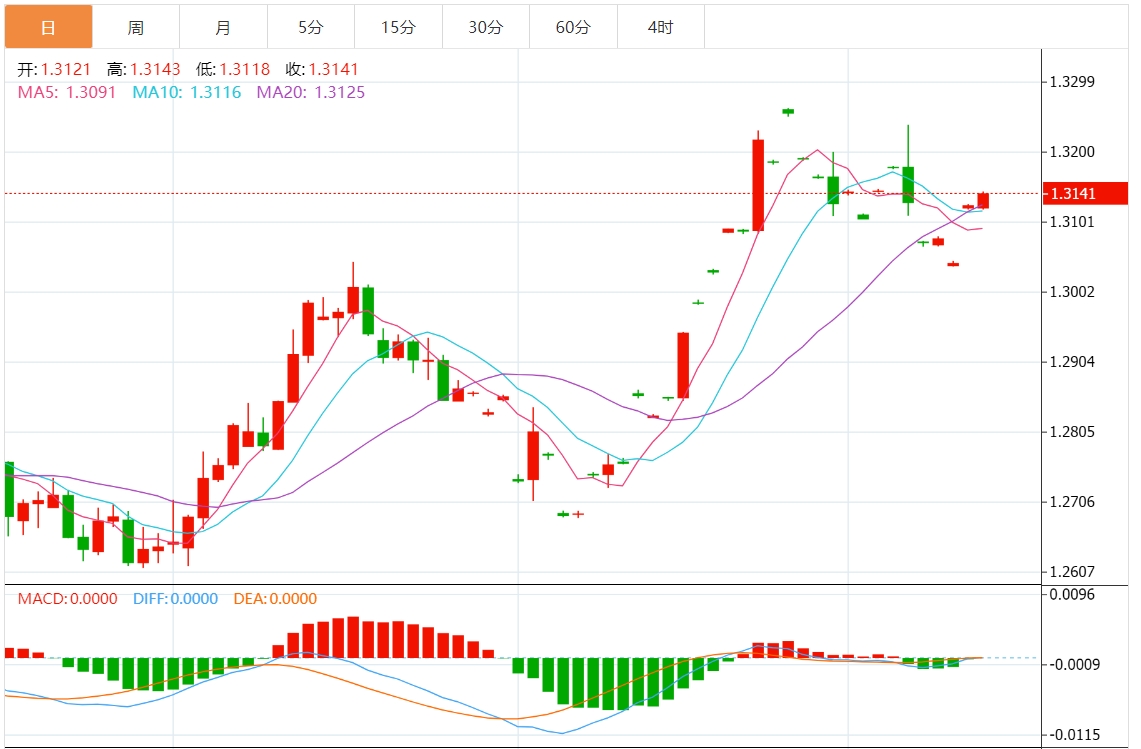Viewport: 1141px width, 749px height.
Task: Click the 高: 1.3143 high price
Action: [143, 69]
